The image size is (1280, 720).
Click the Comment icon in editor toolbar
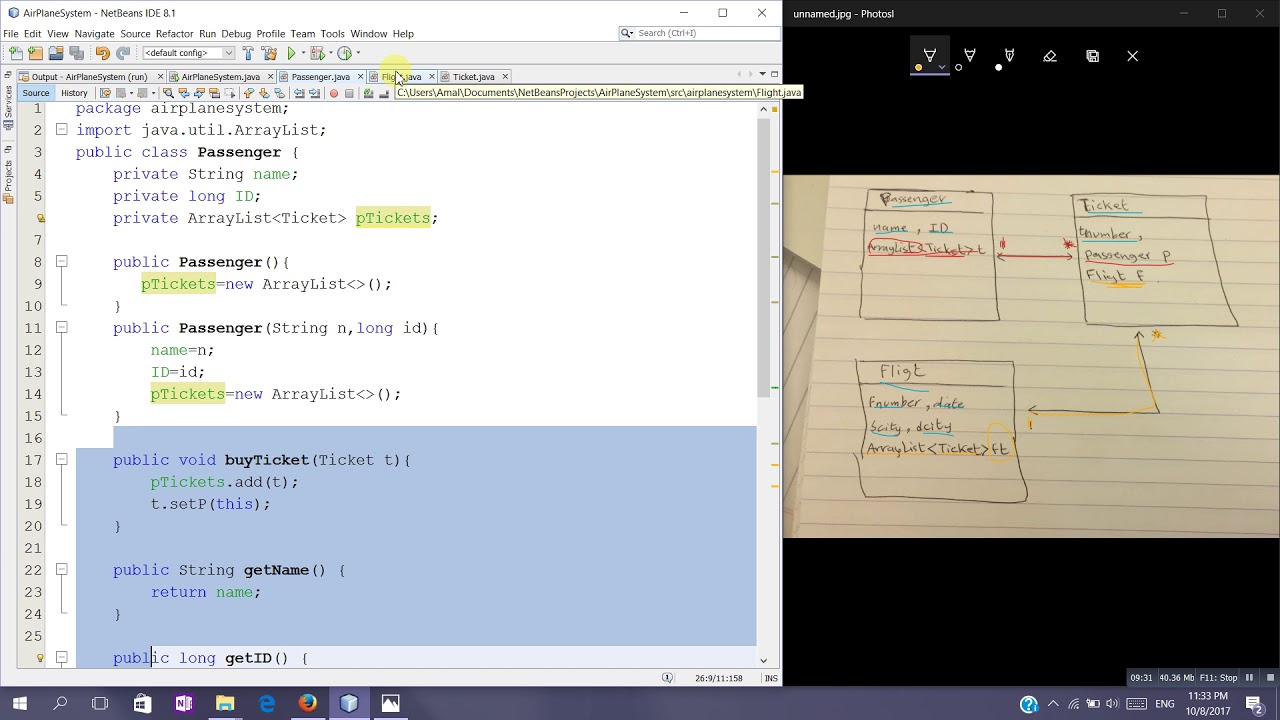(x=369, y=93)
